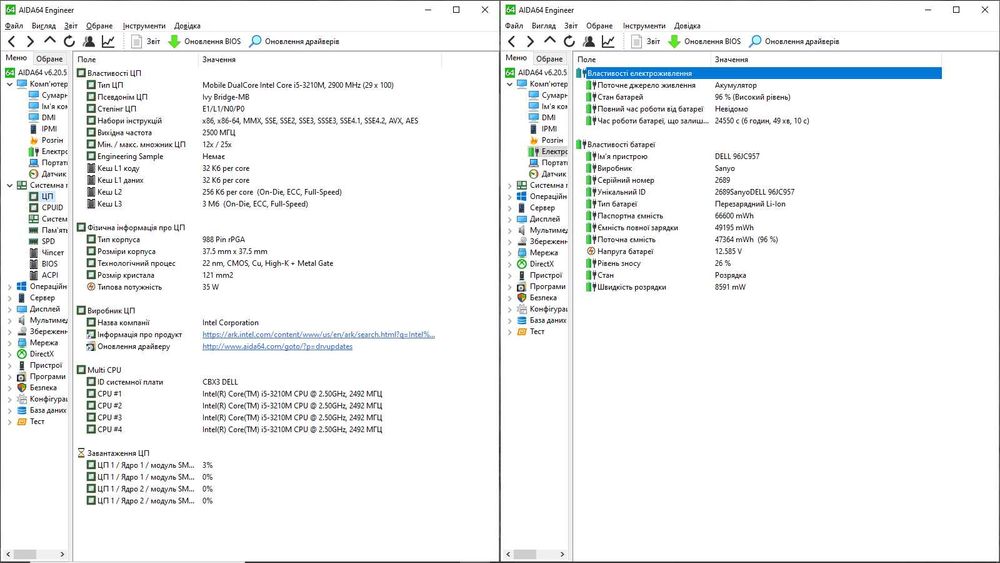1000x563 pixels.
Task: Click Оновлення BIOS in left window toolbar
Action: click(x=205, y=41)
